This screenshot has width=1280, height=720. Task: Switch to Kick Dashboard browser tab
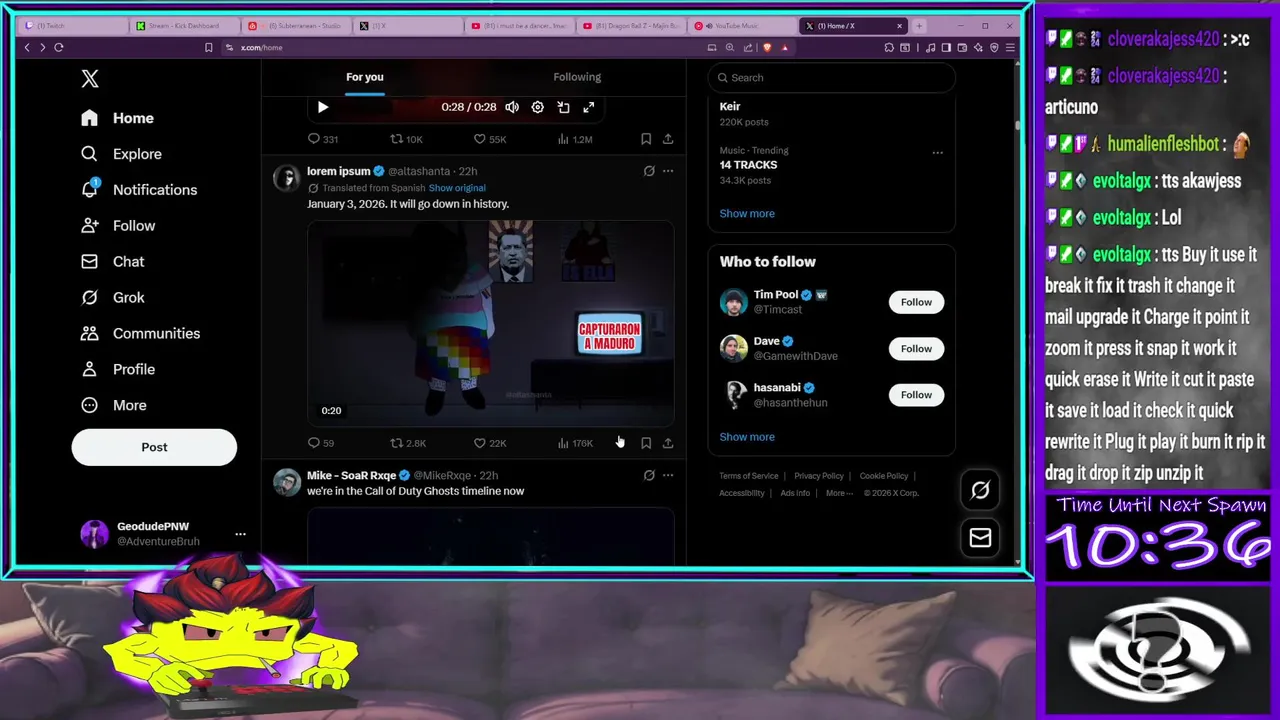pos(184,26)
